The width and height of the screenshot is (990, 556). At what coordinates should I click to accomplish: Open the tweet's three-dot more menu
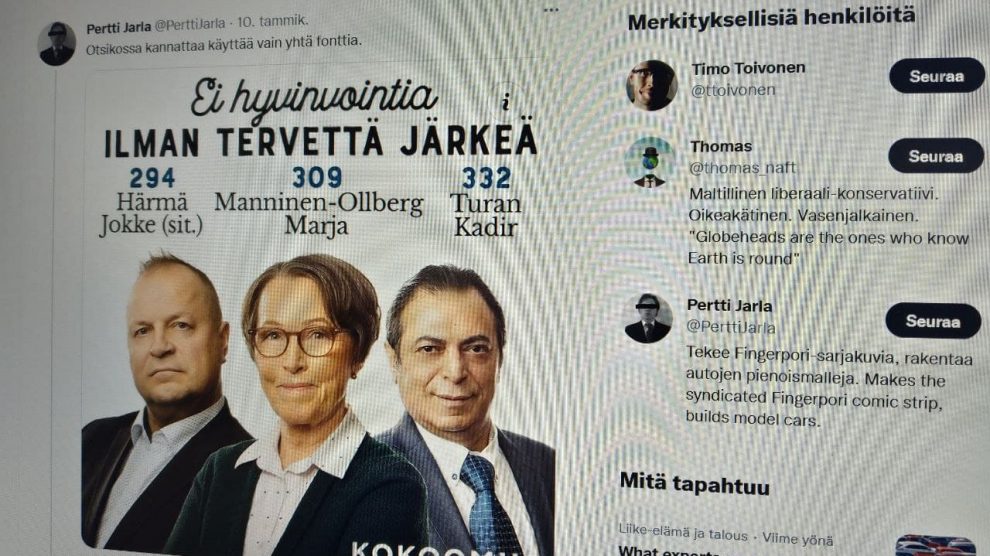pos(551,10)
